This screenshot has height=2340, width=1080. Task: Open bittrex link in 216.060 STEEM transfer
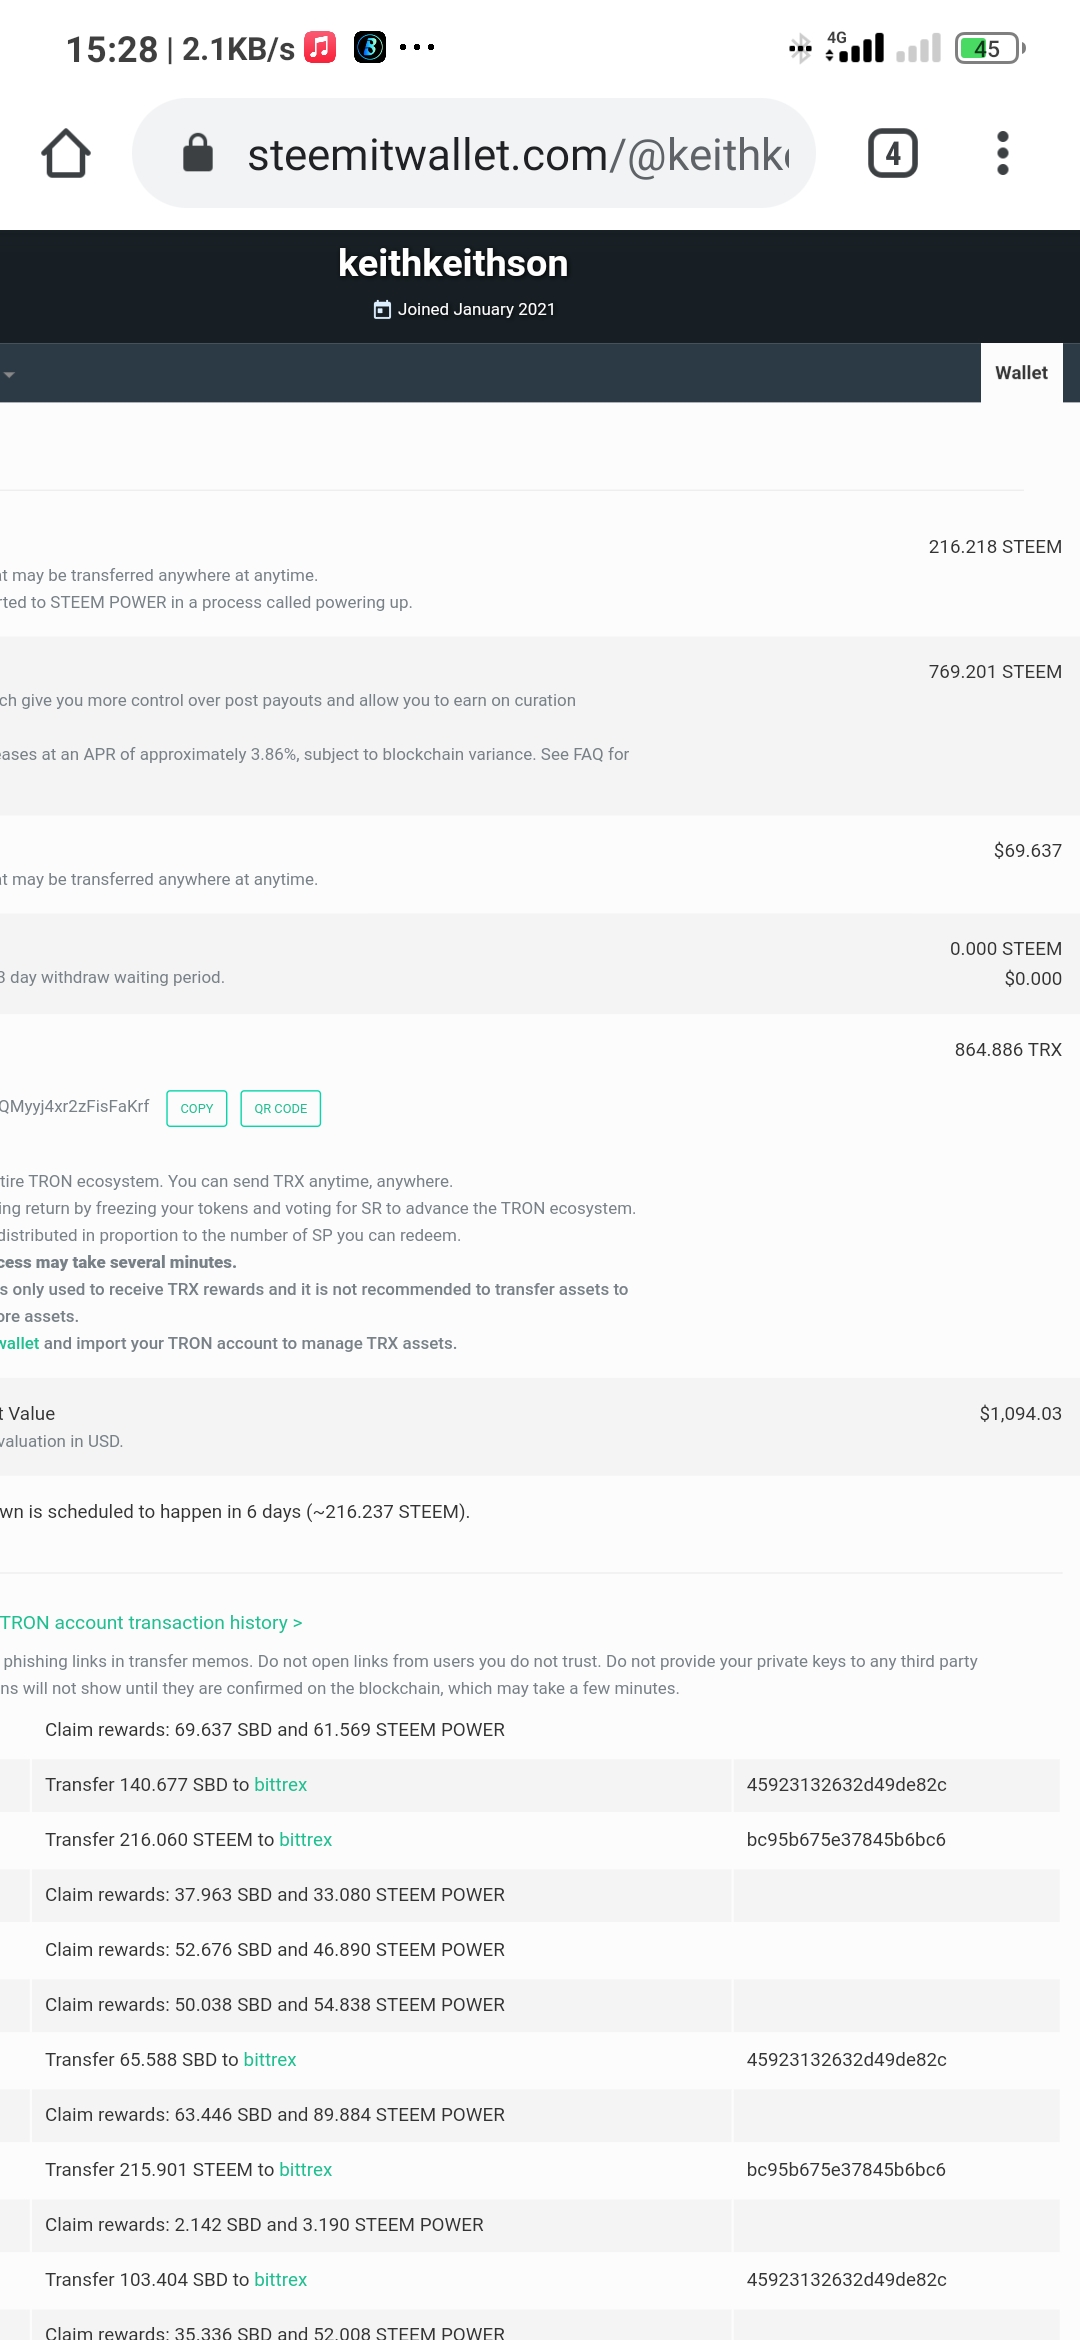(x=305, y=1840)
